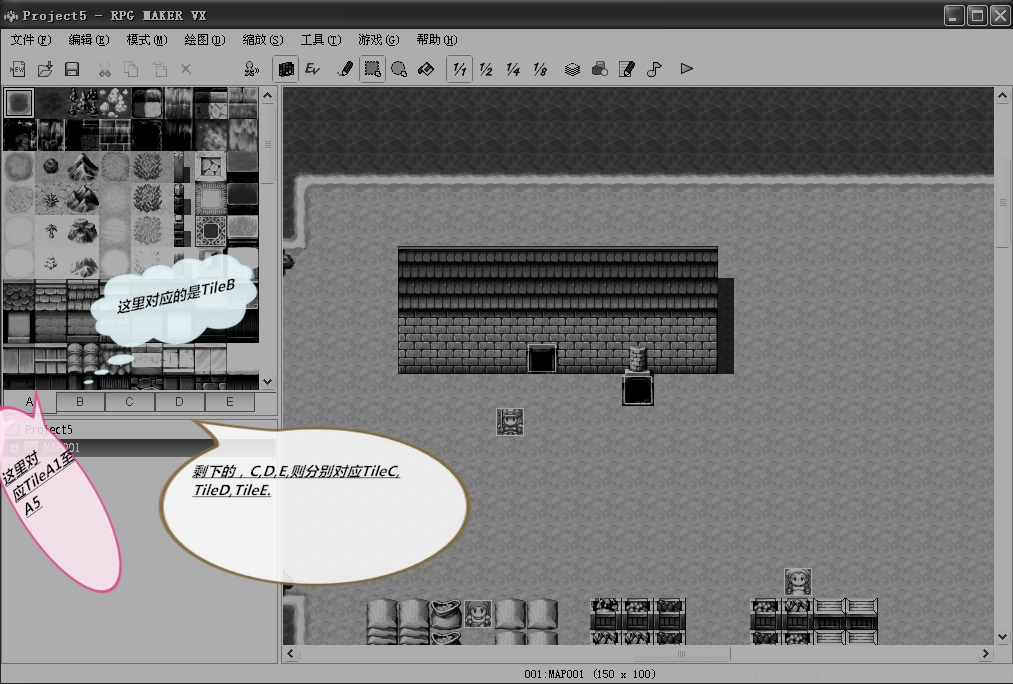Select the Pencil drawing tool

click(x=345, y=69)
